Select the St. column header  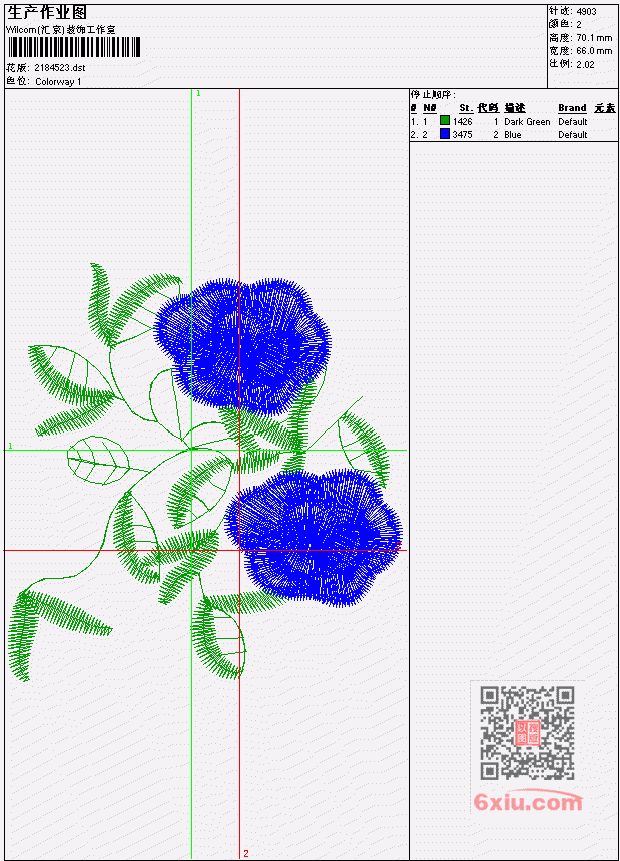click(466, 108)
